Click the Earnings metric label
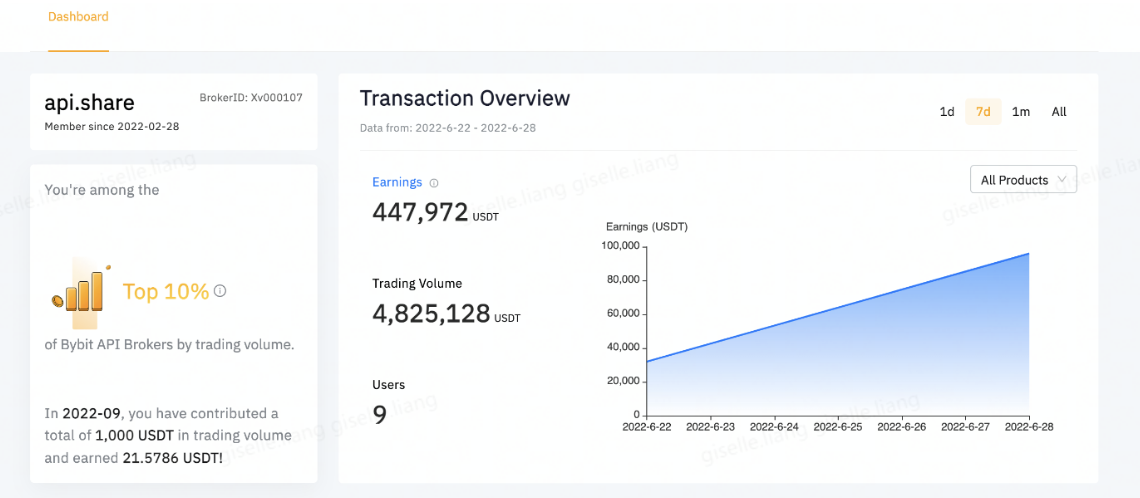 tap(397, 182)
